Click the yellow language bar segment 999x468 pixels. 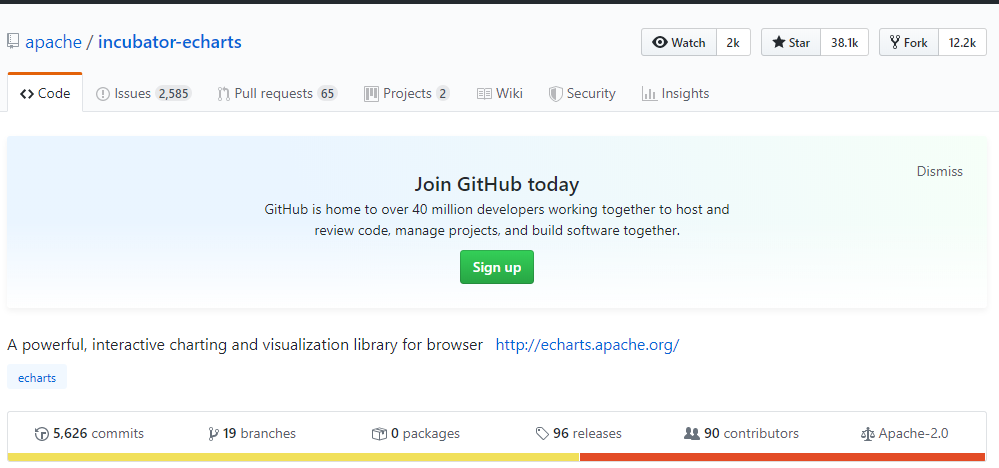tap(293, 457)
